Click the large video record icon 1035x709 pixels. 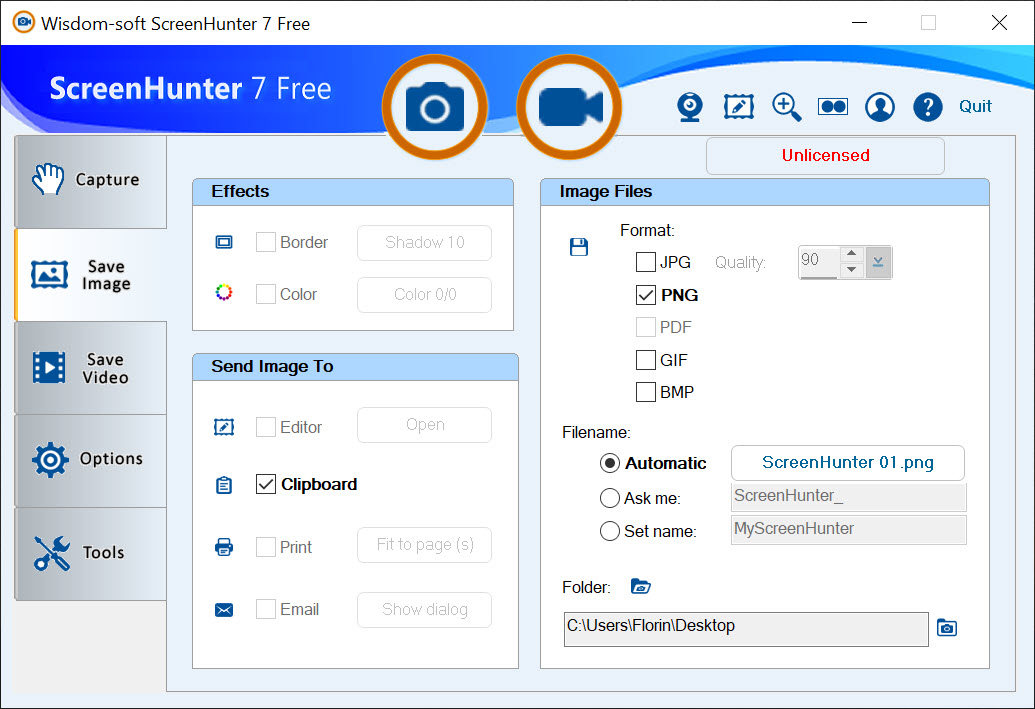569,107
